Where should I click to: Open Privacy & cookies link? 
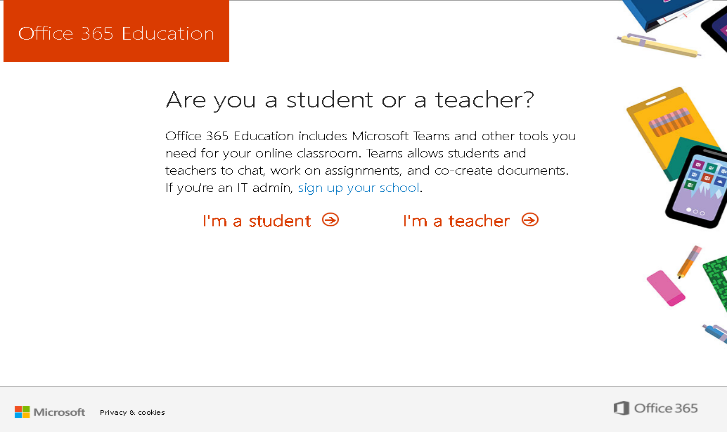click(132, 412)
